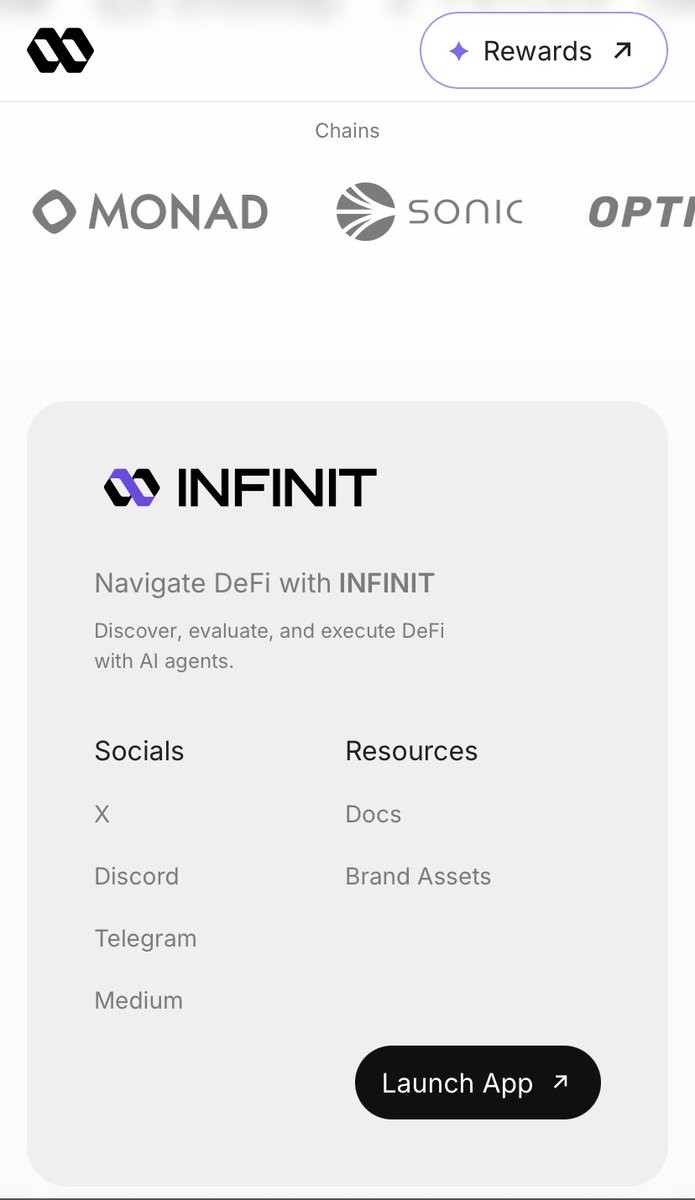Open the Rewards button
This screenshot has width=695, height=1200.
(543, 50)
